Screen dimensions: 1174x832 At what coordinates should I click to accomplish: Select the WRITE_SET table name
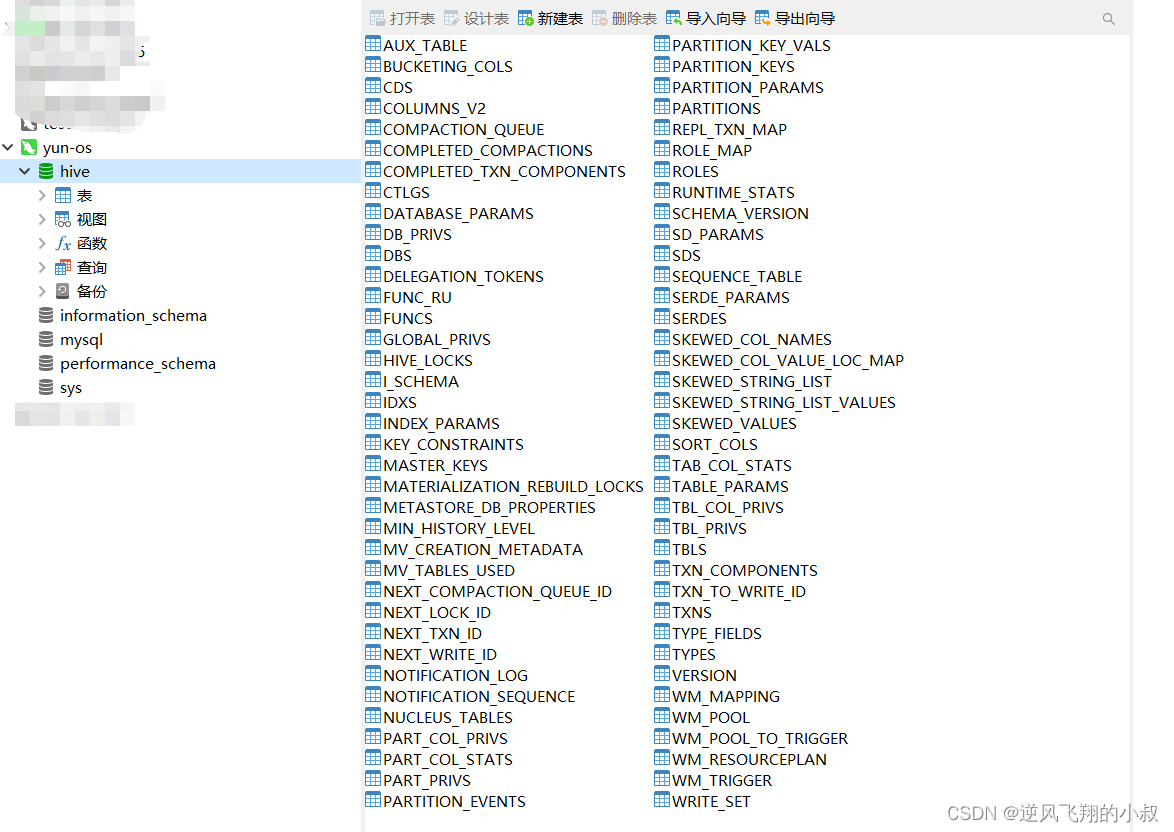[711, 801]
